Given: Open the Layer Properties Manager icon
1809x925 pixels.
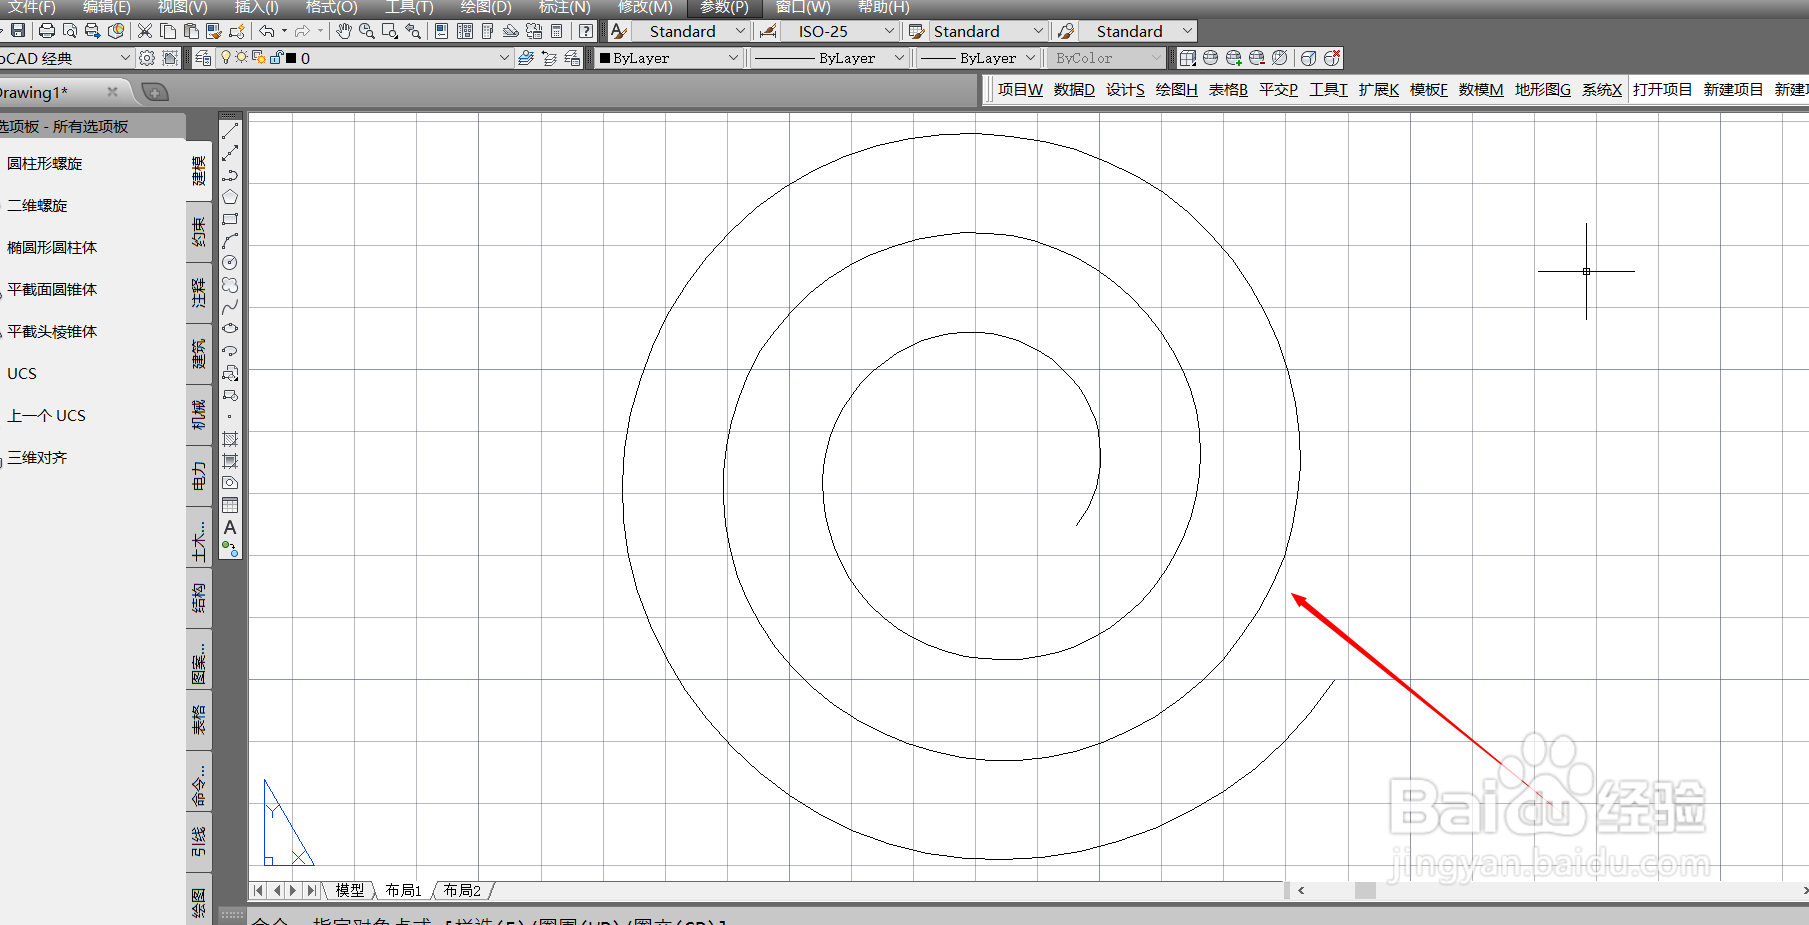Looking at the screenshot, I should coord(203,58).
